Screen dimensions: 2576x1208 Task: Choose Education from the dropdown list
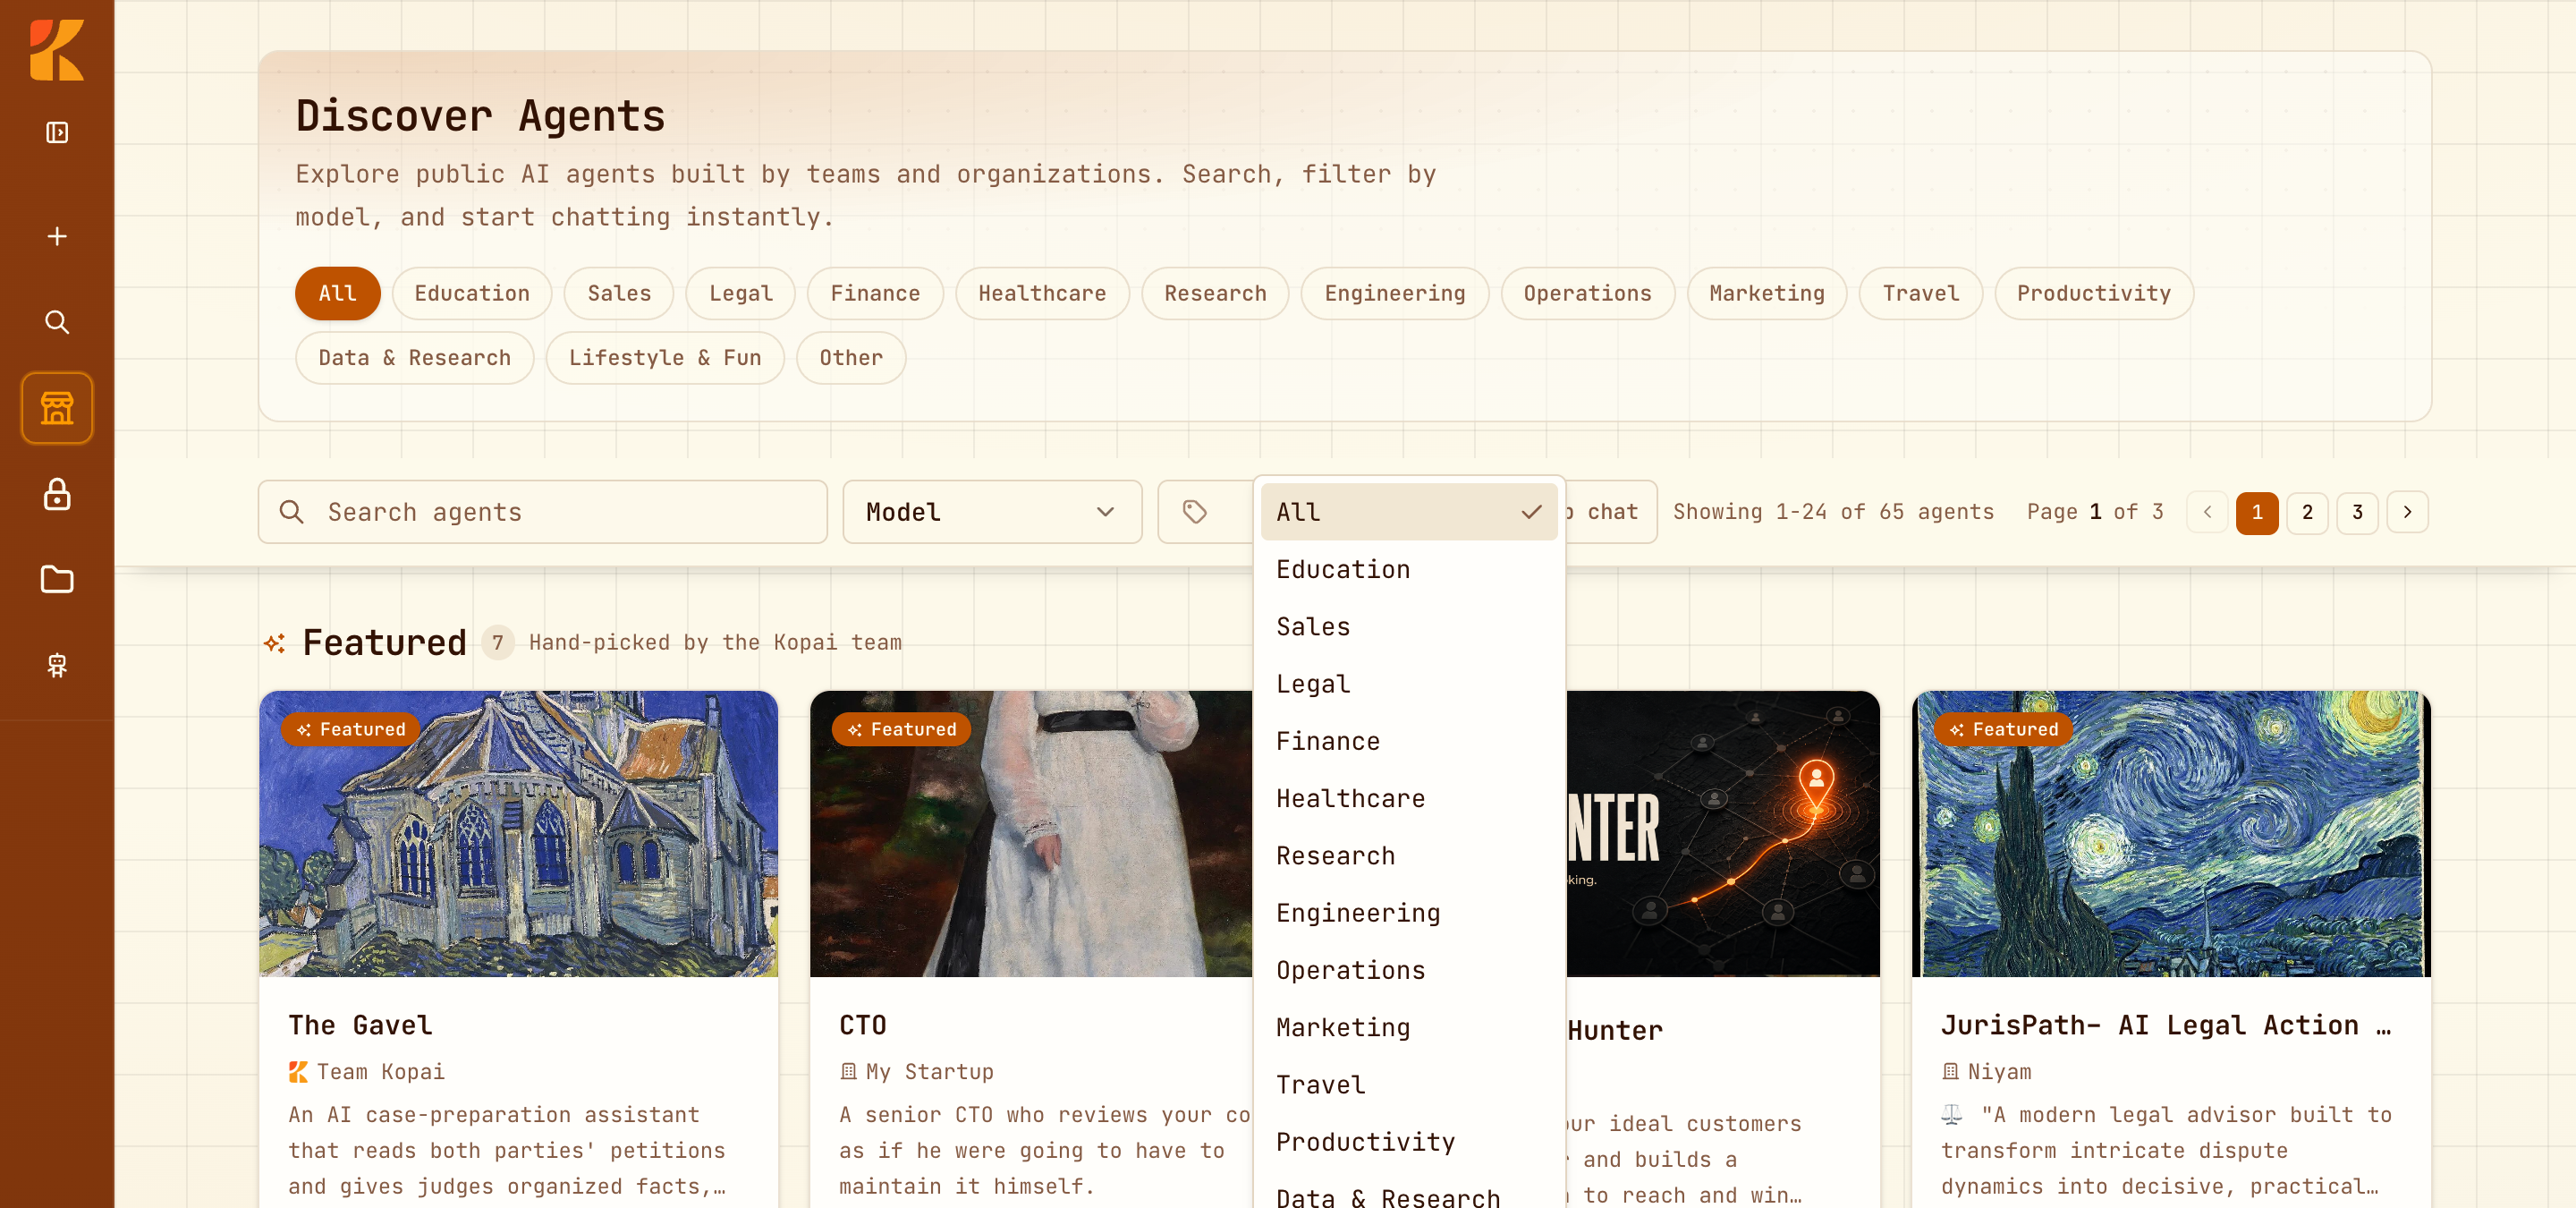[1408, 569]
